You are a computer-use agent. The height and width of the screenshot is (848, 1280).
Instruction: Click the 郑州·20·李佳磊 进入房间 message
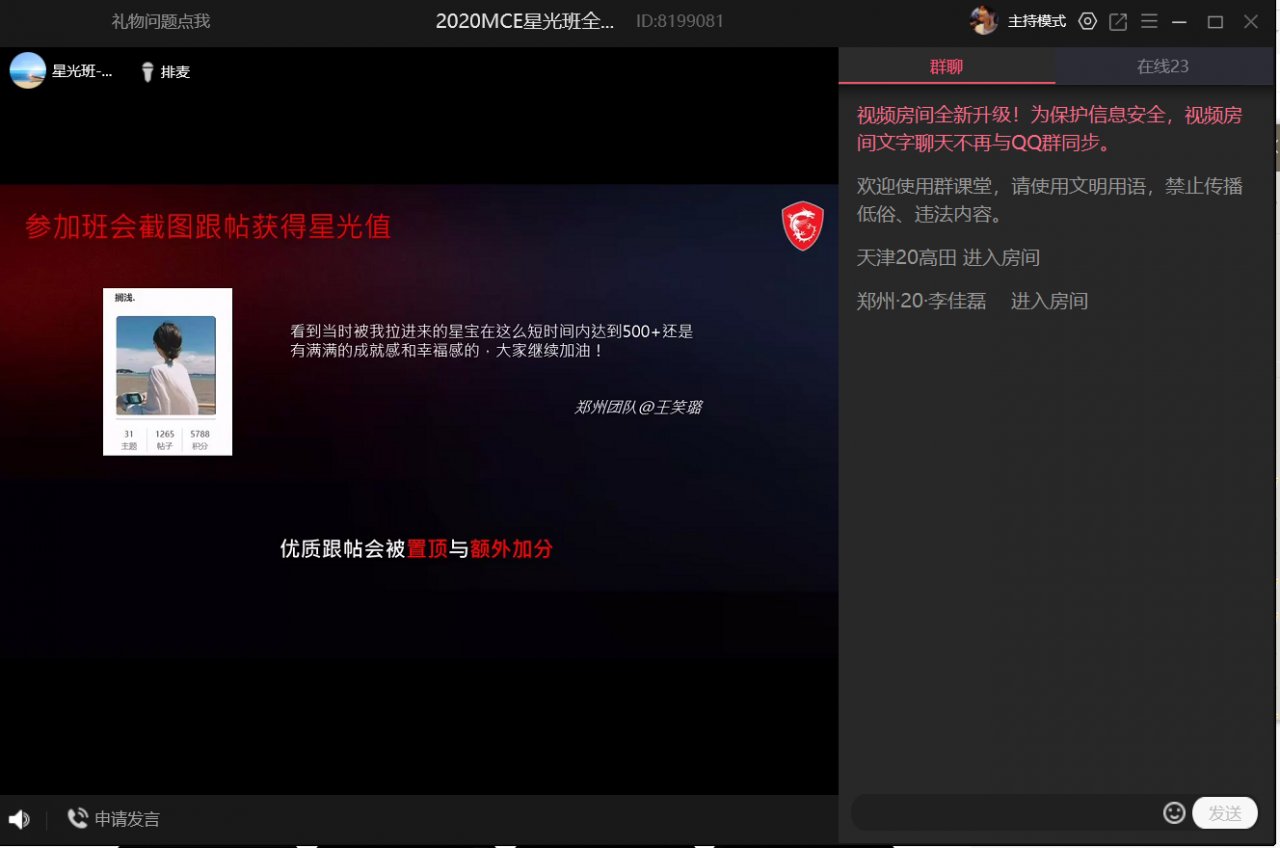[x=972, y=301]
